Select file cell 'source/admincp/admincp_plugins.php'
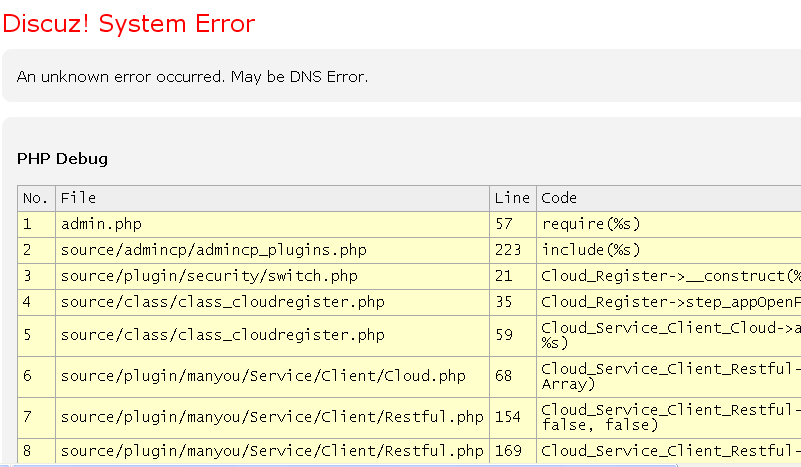The image size is (801, 467). 272,250
